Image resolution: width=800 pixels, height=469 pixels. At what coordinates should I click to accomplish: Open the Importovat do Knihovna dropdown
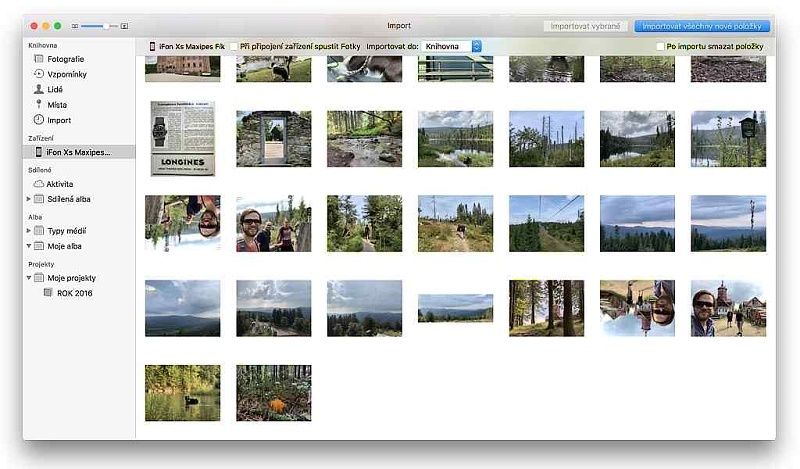452,46
